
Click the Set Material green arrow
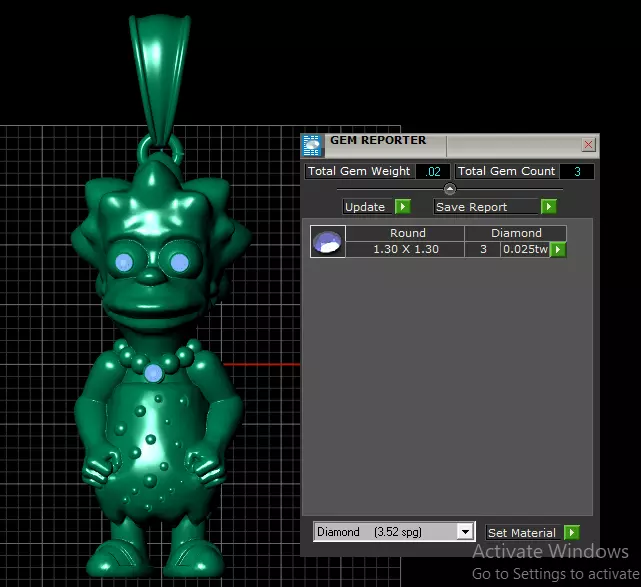tap(572, 532)
